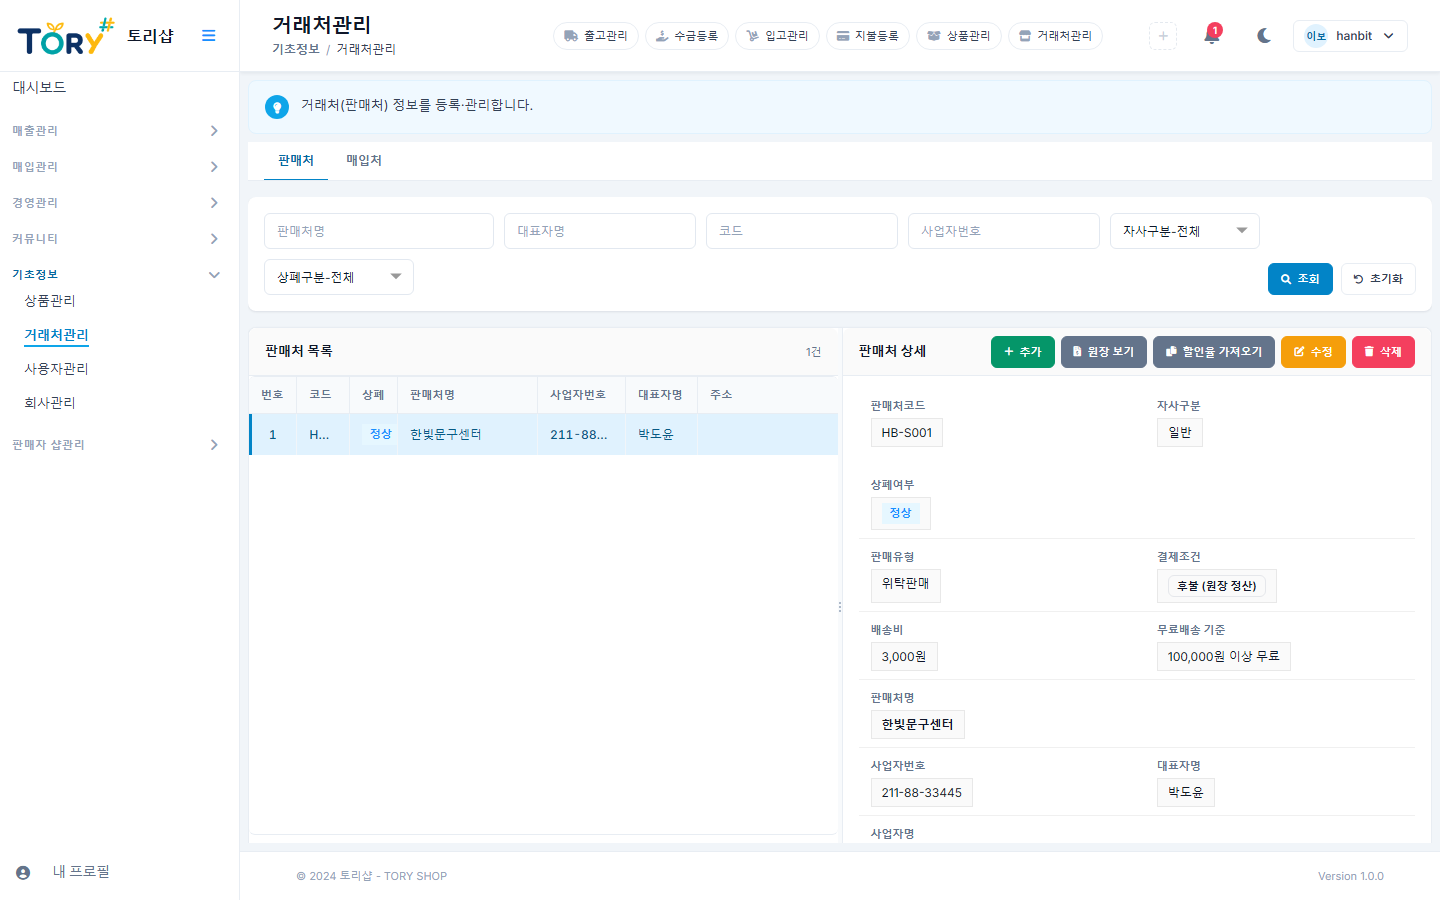Viewport: 1440px width, 900px height.
Task: Click the green 추가 button
Action: pos(1023,352)
